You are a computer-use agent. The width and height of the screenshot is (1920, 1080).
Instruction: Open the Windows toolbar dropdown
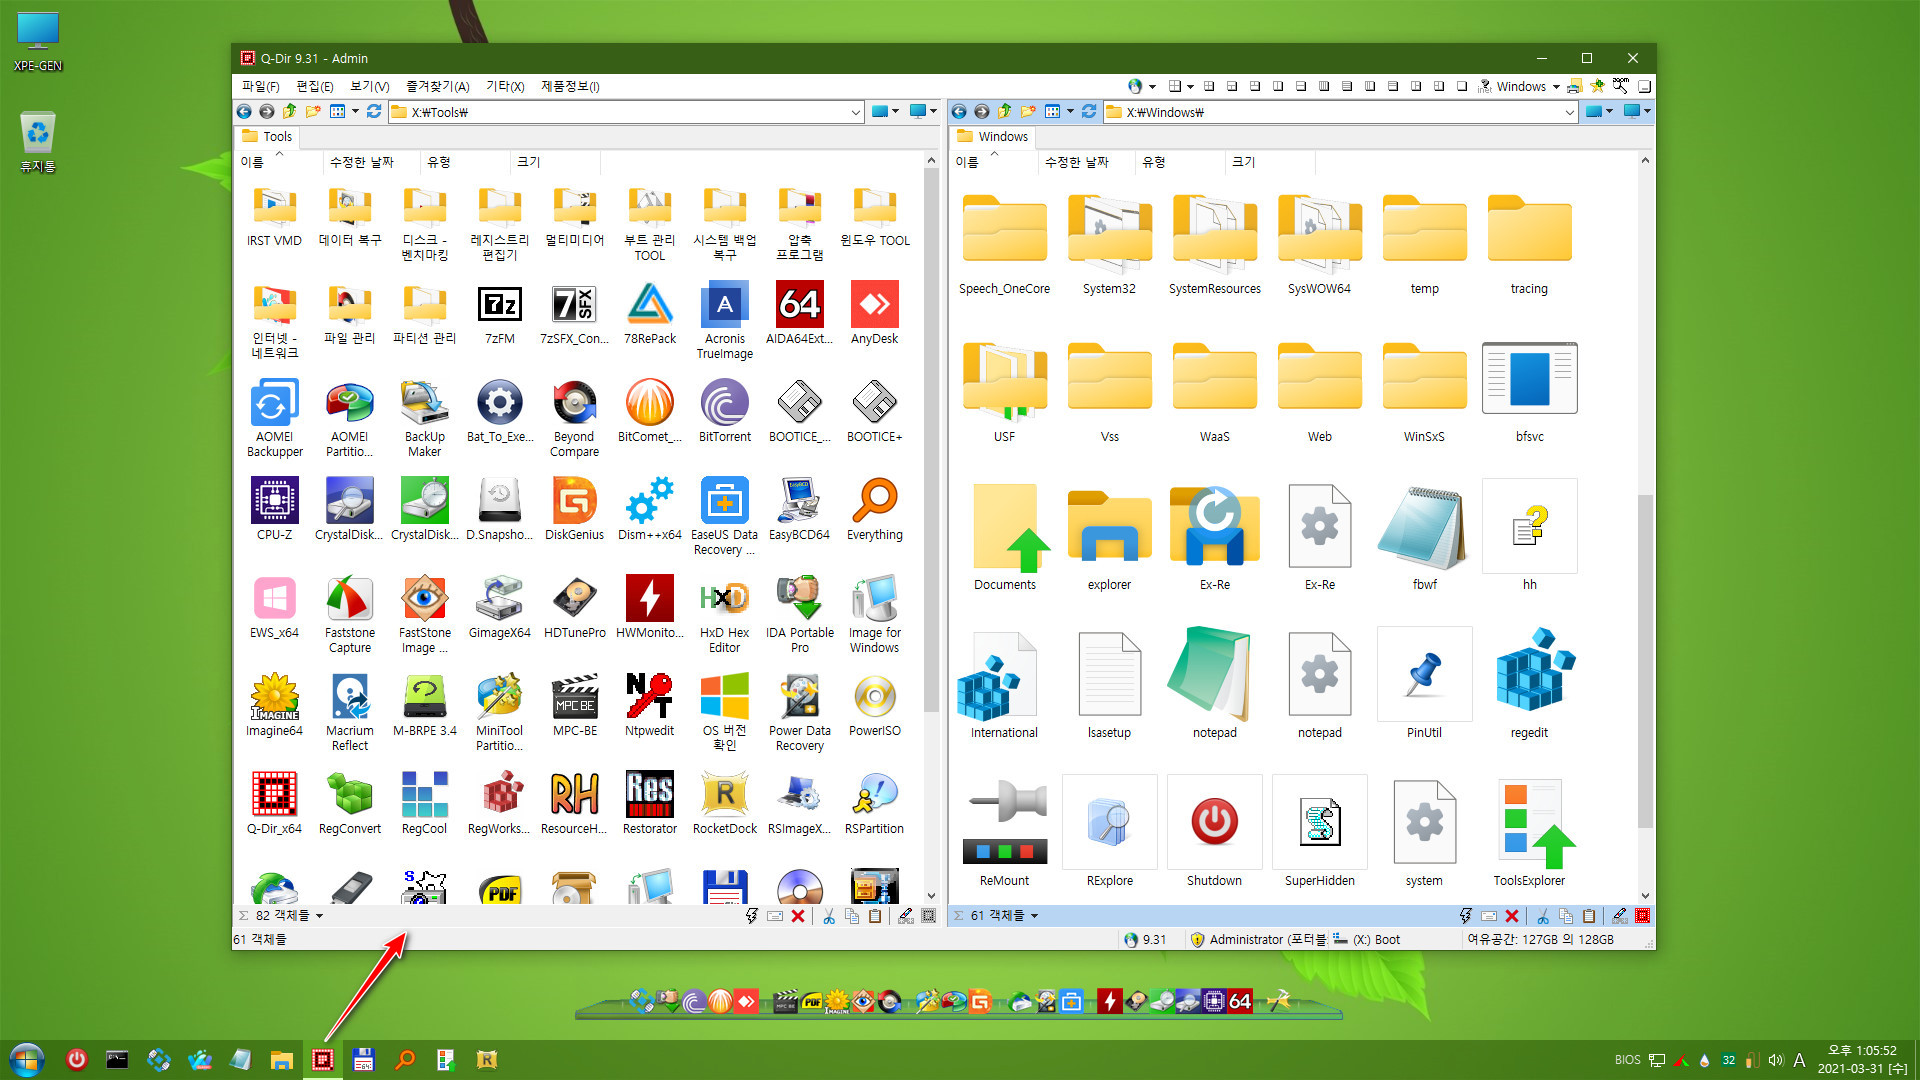1556,86
